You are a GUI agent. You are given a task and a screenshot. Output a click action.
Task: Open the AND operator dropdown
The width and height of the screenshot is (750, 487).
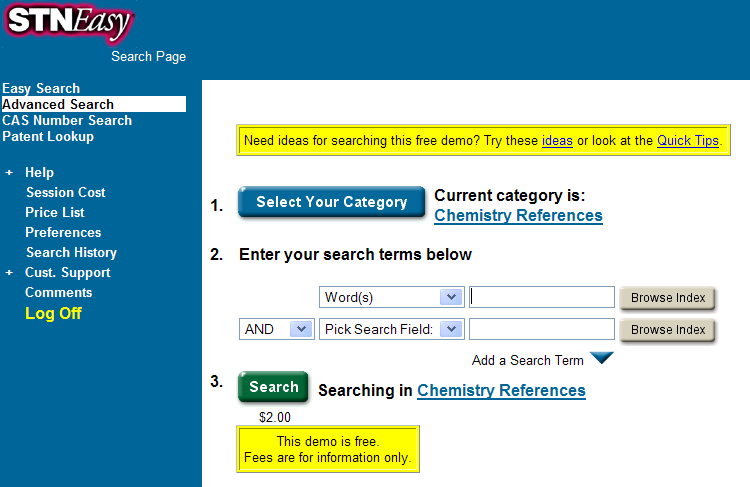[300, 329]
